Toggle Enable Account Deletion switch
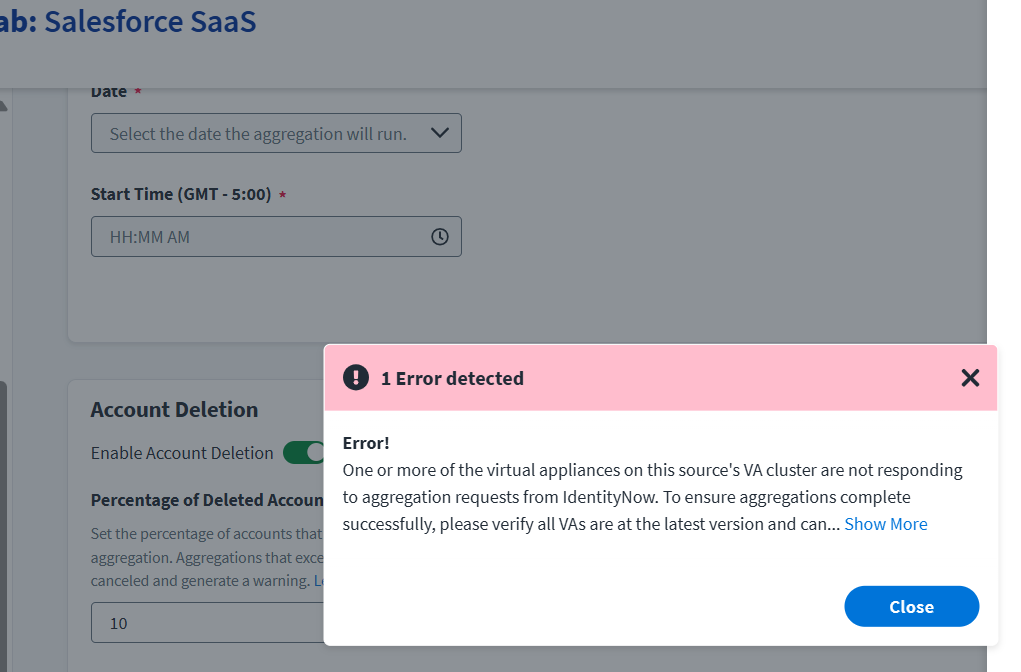This screenshot has height=672, width=1021. click(x=304, y=453)
